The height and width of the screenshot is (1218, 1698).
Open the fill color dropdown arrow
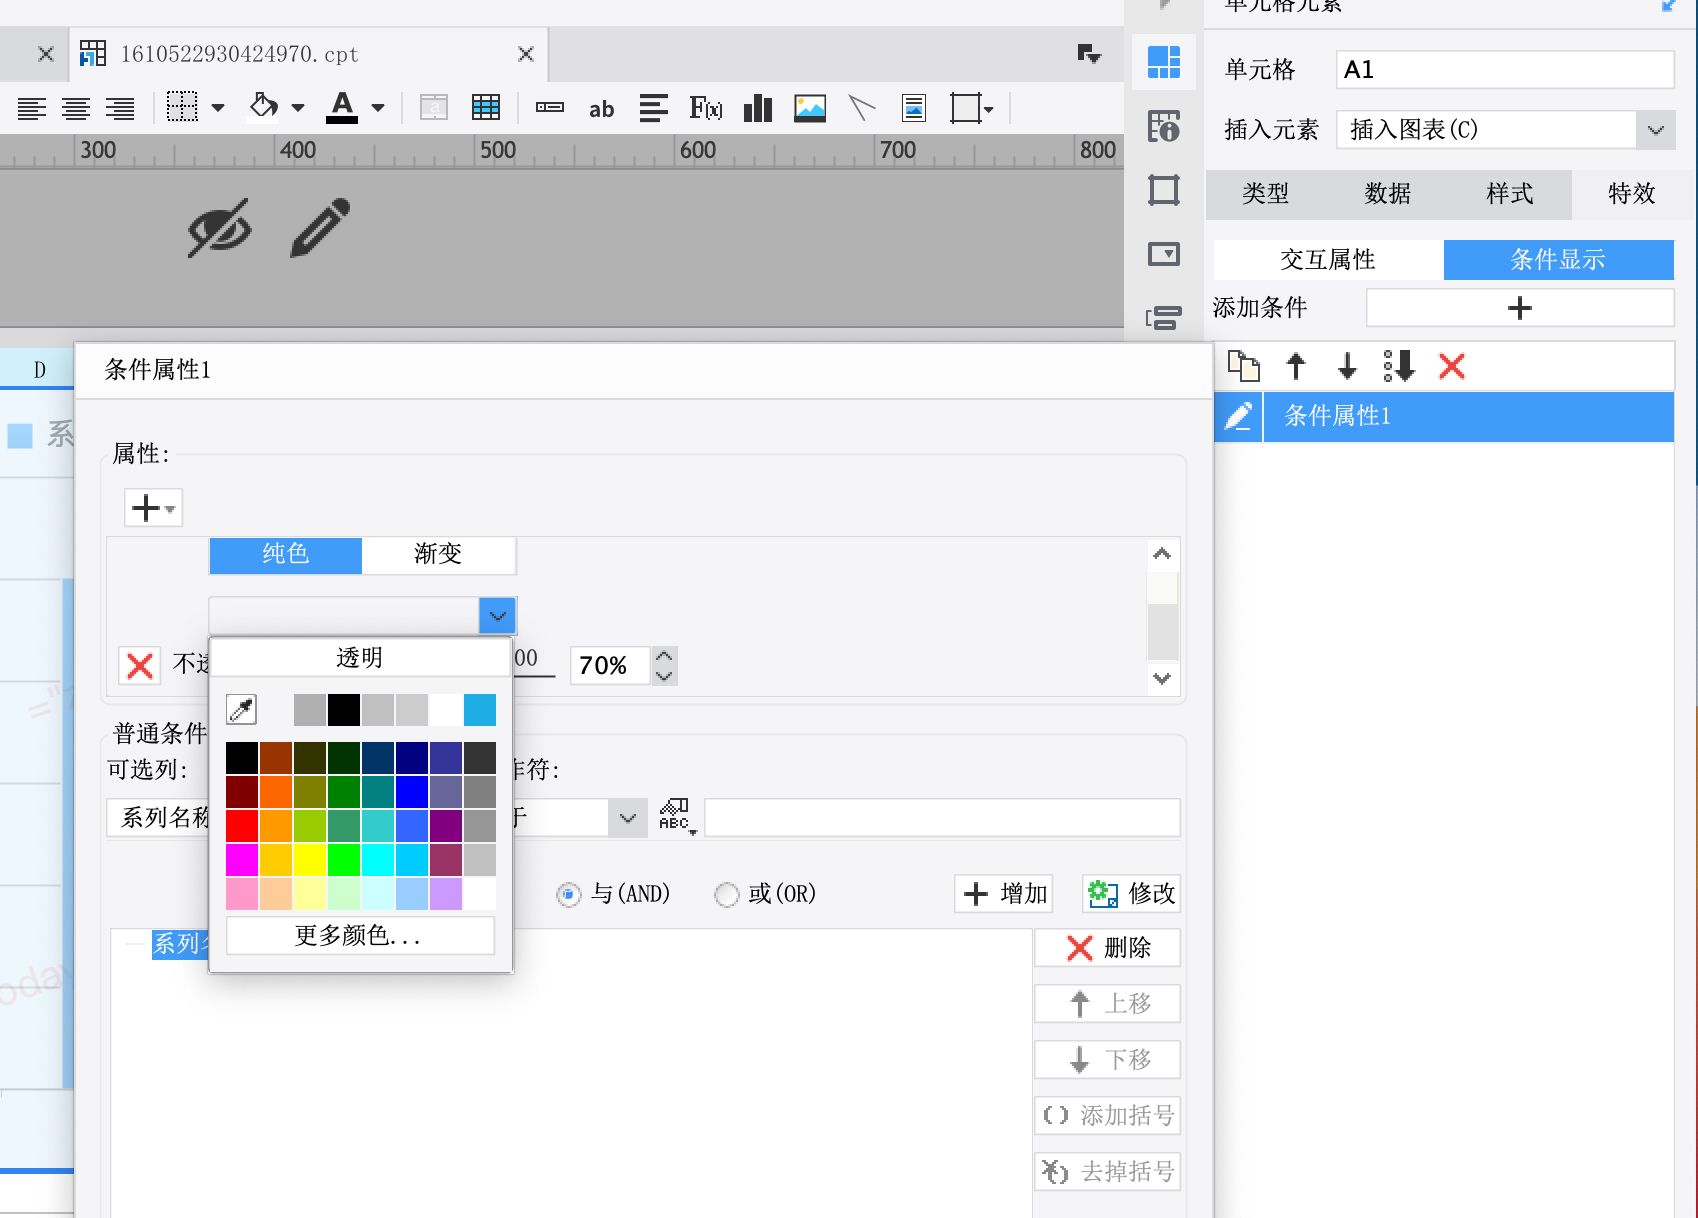point(298,108)
